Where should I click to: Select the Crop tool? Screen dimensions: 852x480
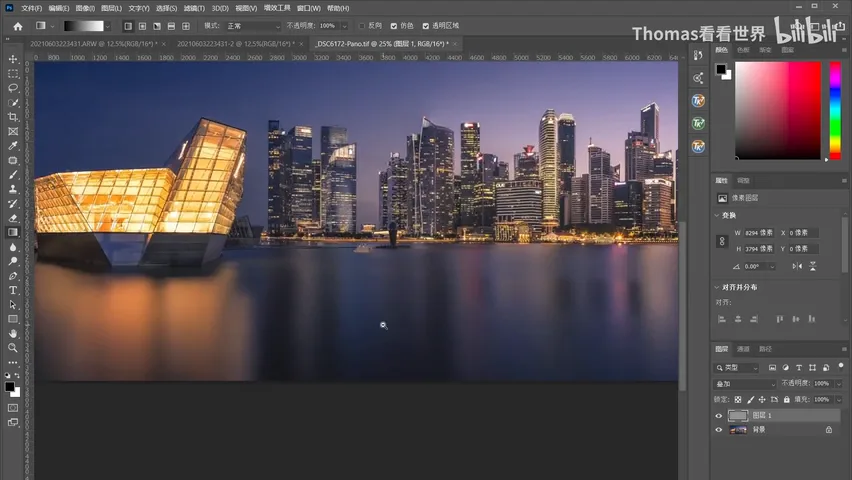(x=13, y=117)
